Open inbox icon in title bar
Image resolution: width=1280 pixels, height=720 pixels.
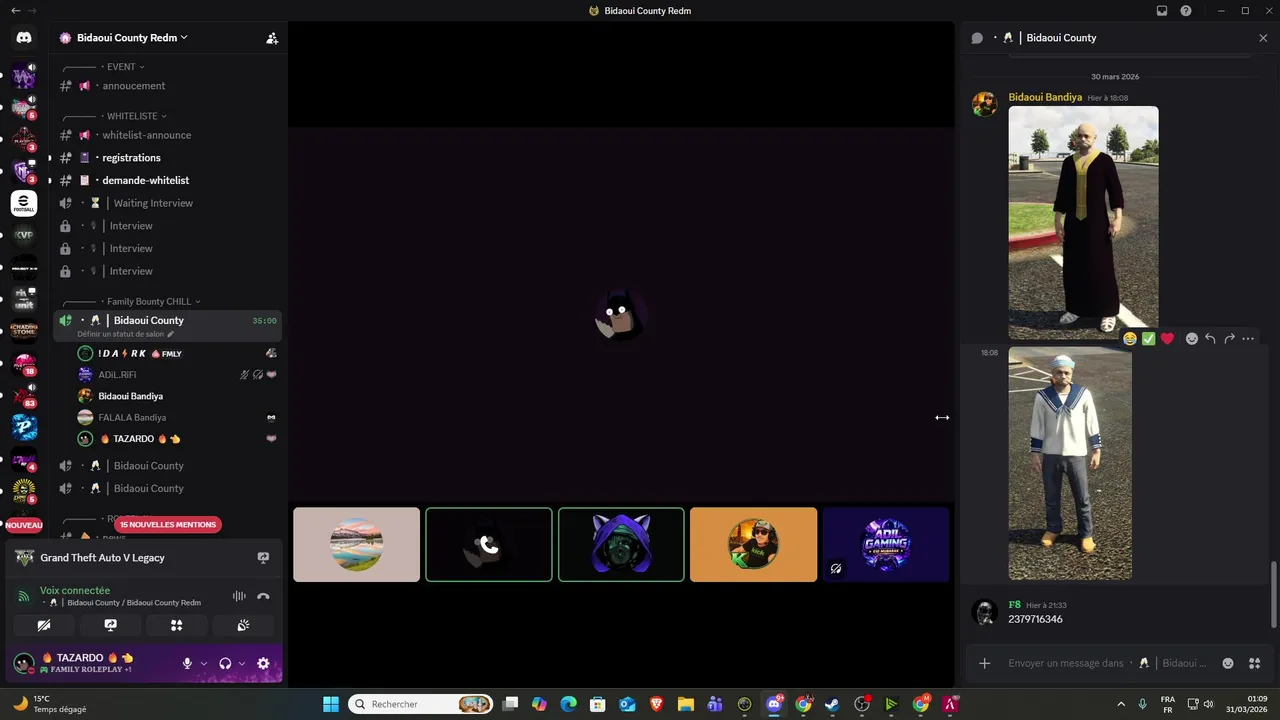point(1162,11)
